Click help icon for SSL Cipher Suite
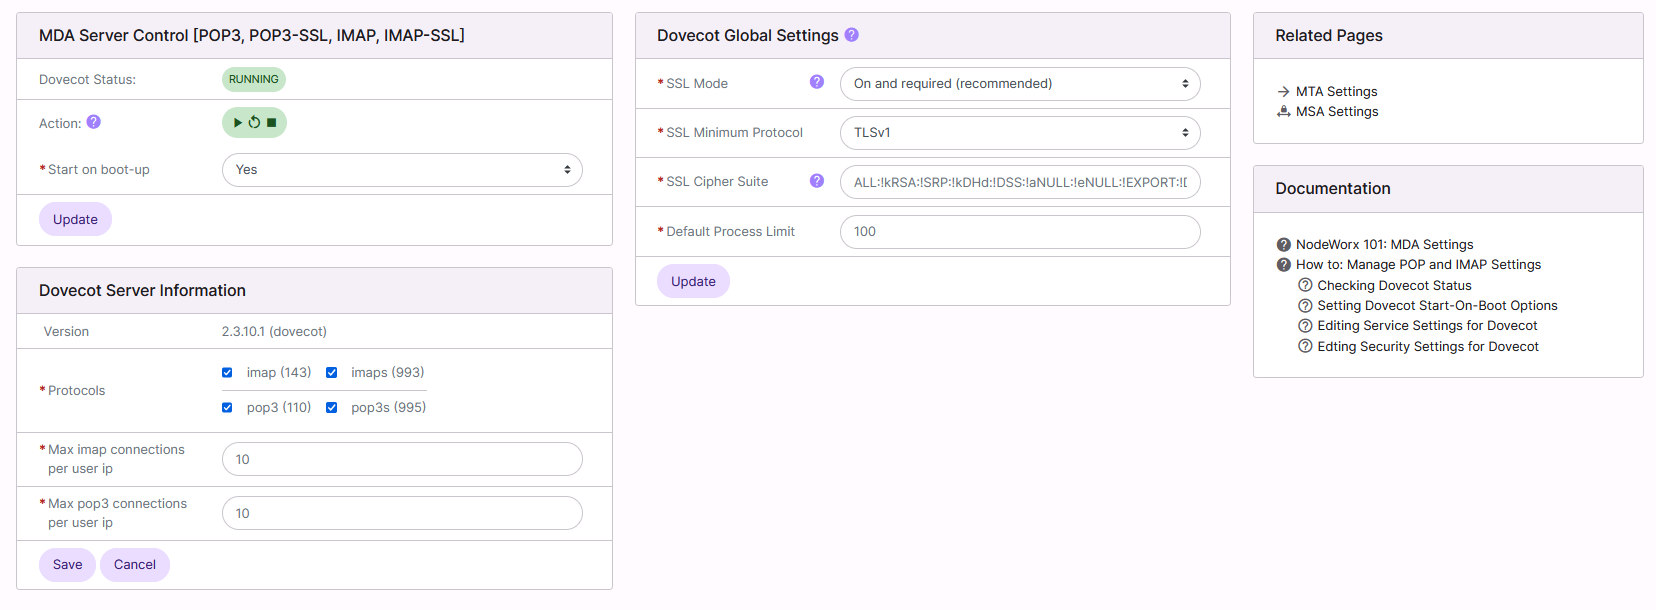 coord(817,181)
